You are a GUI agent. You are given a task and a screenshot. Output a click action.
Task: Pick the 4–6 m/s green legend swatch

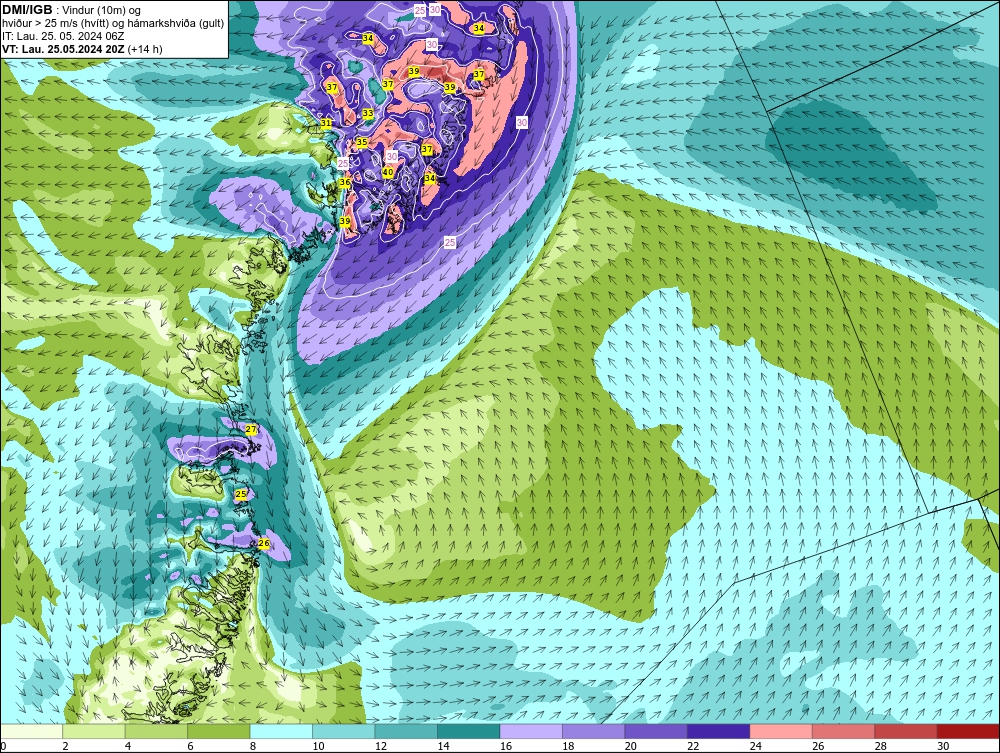[156, 731]
